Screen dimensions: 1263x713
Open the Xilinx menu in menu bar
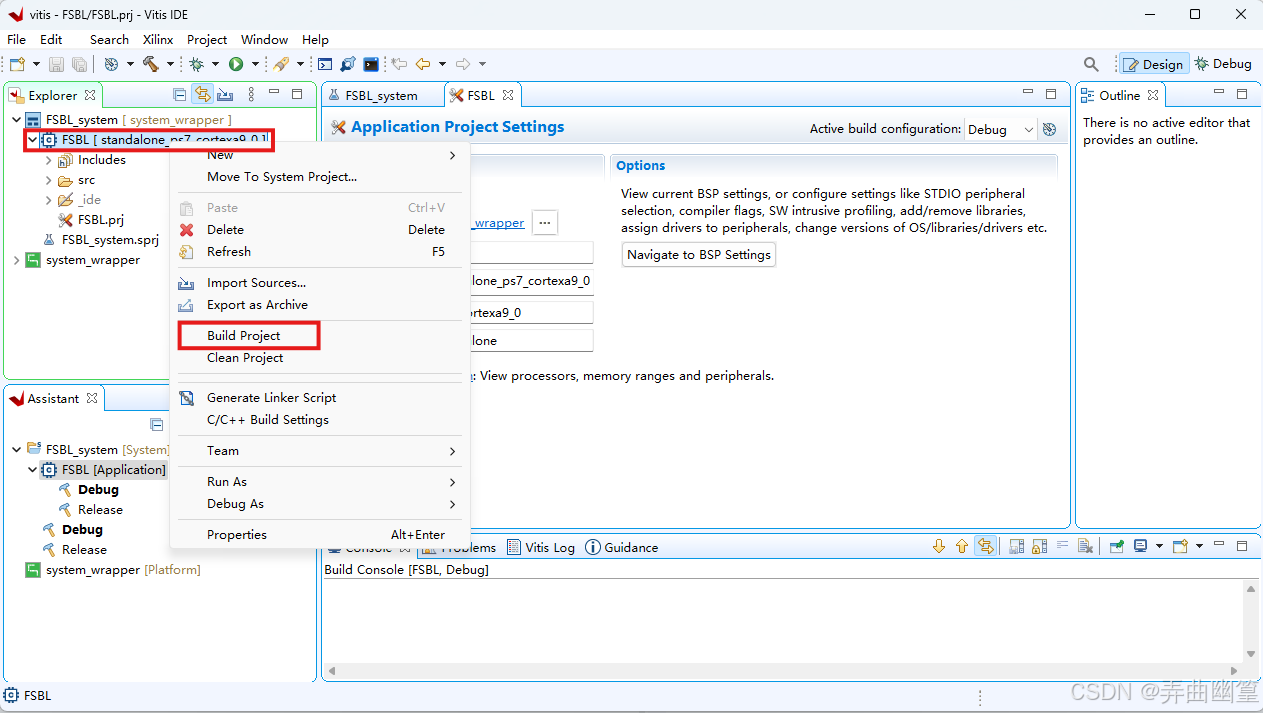158,40
